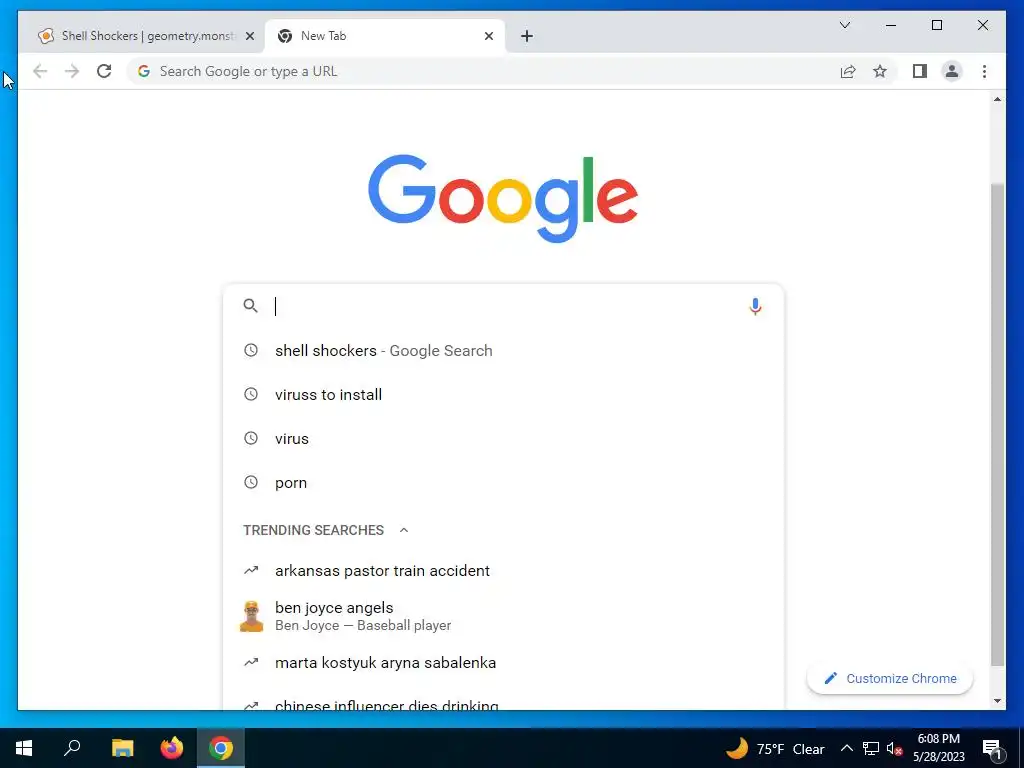Toggle the Chrome side panel icon
1024x768 pixels.
[920, 71]
